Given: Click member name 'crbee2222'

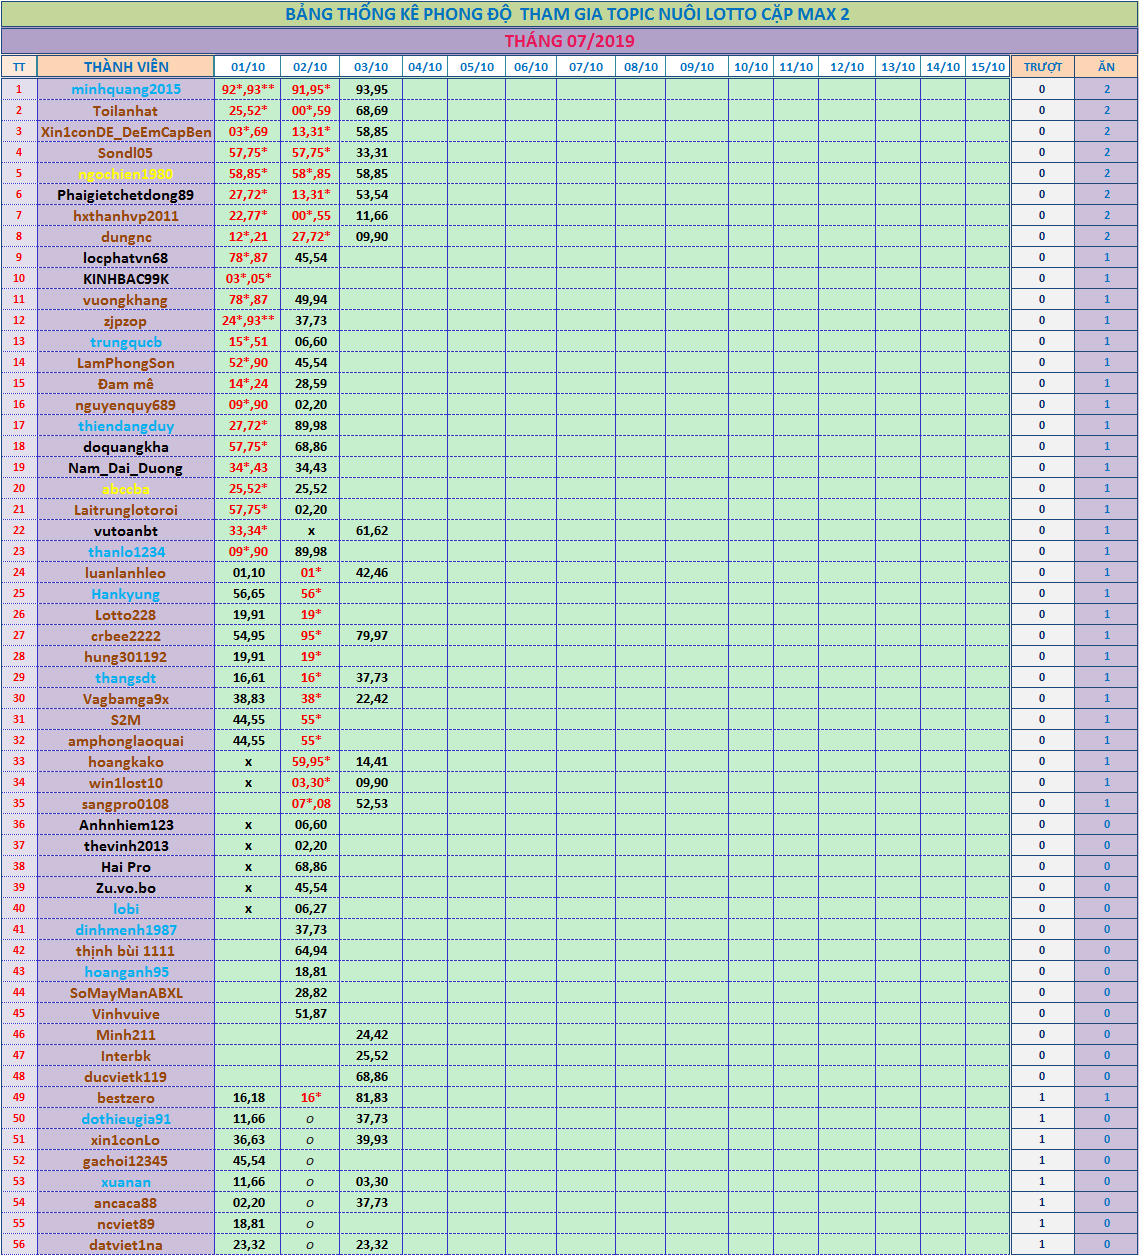Looking at the screenshot, I should tap(126, 635).
